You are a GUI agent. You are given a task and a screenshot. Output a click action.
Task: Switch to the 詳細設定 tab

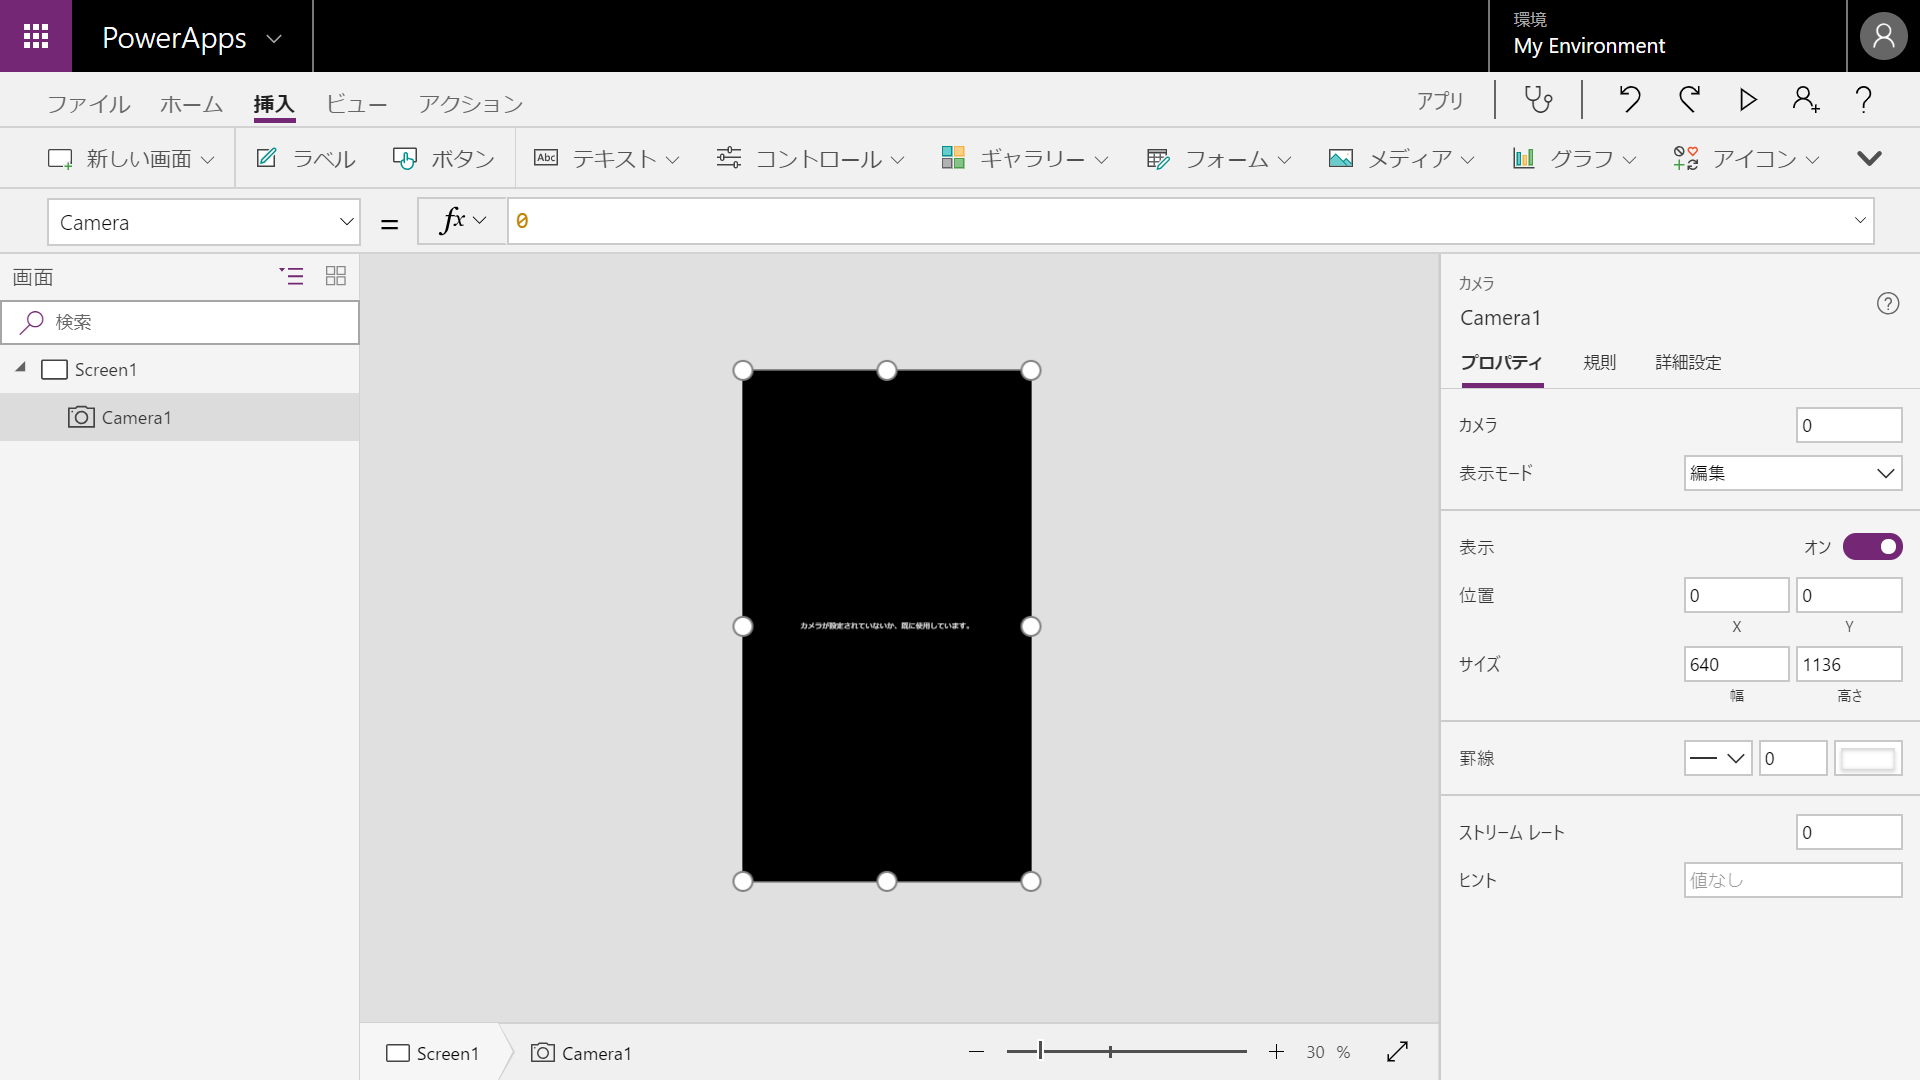[x=1688, y=362]
